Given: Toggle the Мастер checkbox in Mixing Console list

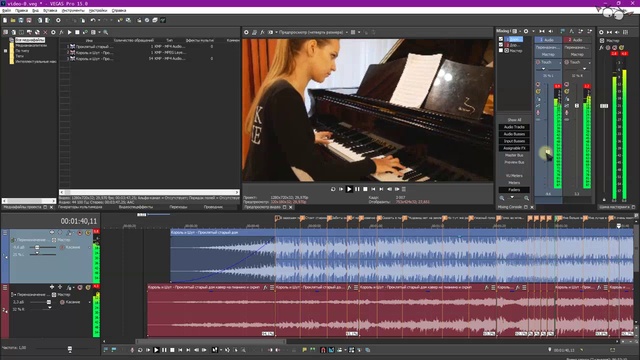Looking at the screenshot, I should point(501,51).
